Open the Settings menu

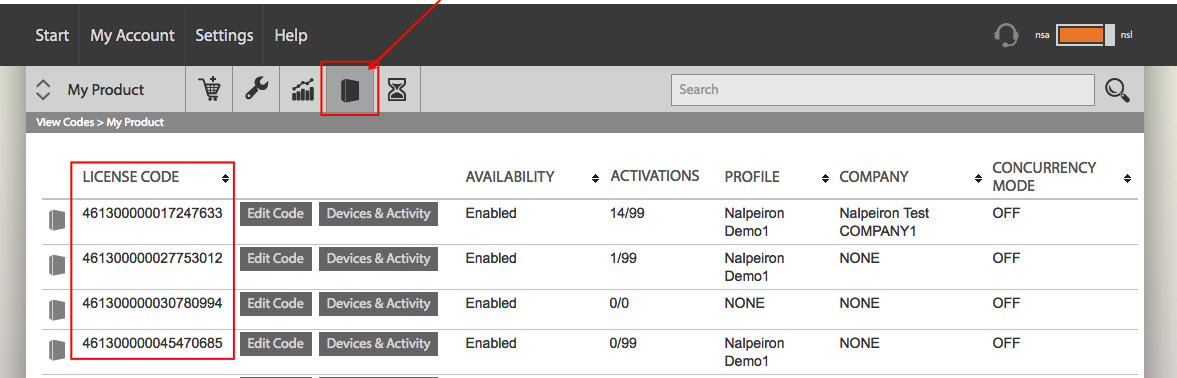pyautogui.click(x=224, y=35)
